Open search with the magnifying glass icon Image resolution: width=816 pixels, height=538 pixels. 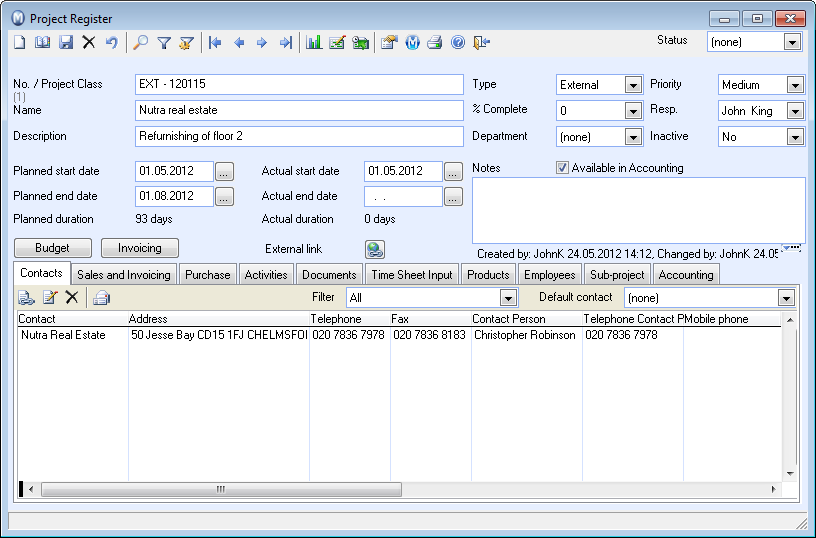pos(141,43)
